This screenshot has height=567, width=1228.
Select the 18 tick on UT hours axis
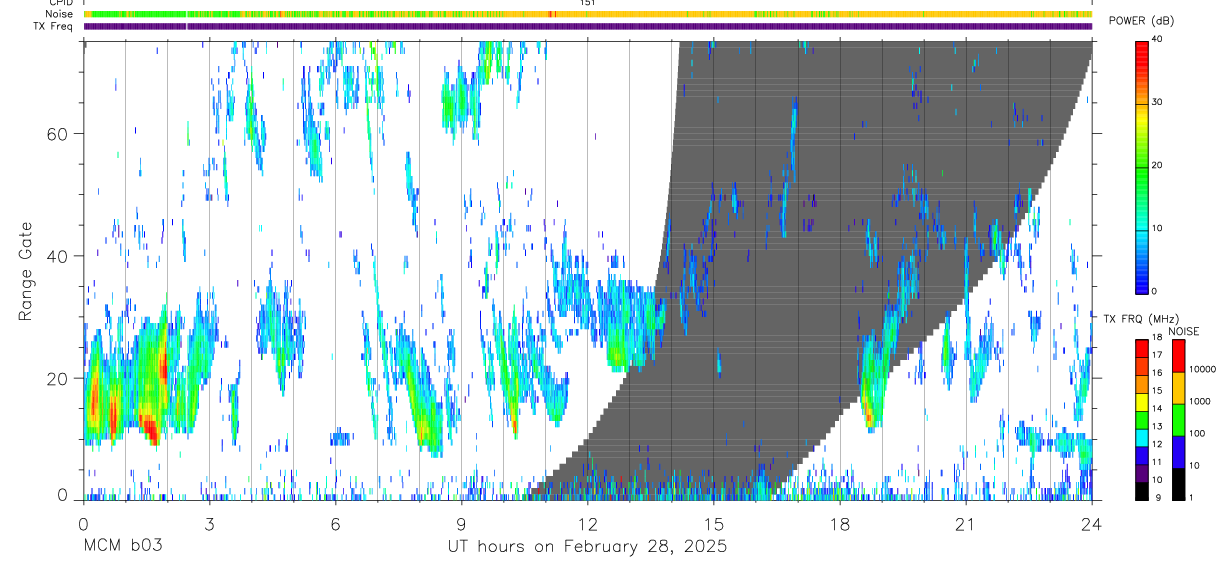840,522
